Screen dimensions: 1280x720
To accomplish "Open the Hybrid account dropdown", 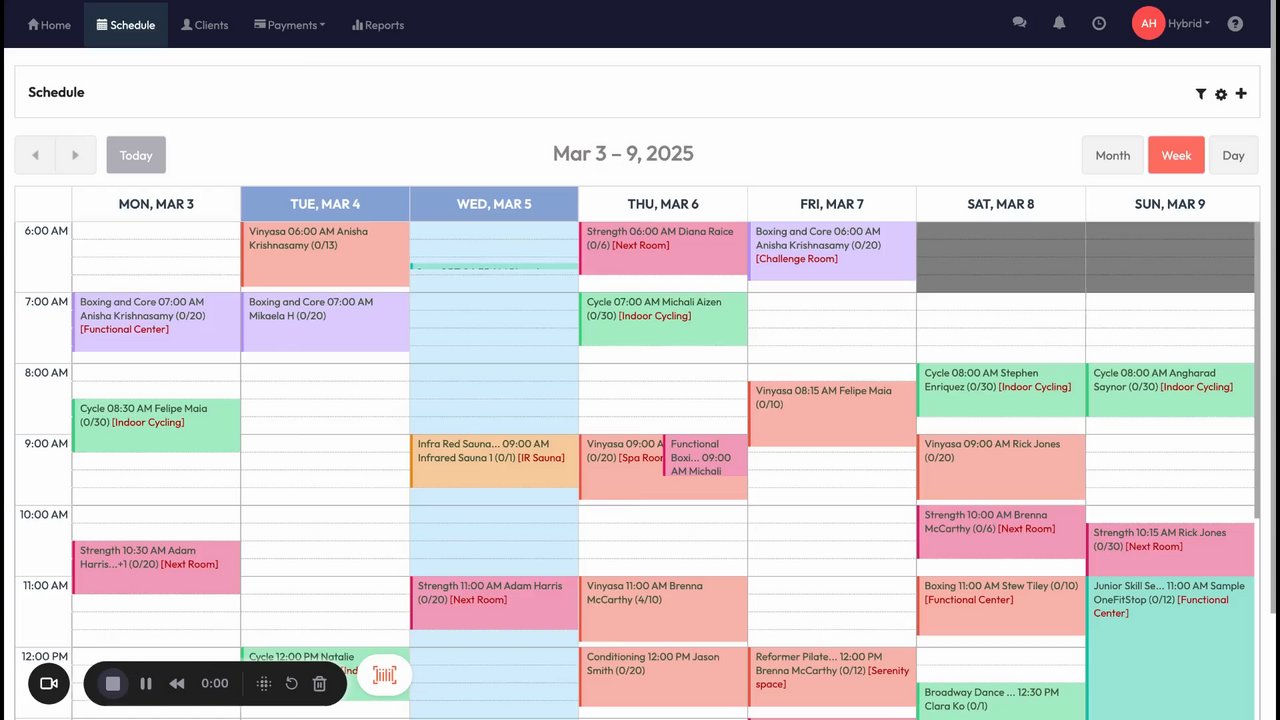I will tap(1189, 24).
